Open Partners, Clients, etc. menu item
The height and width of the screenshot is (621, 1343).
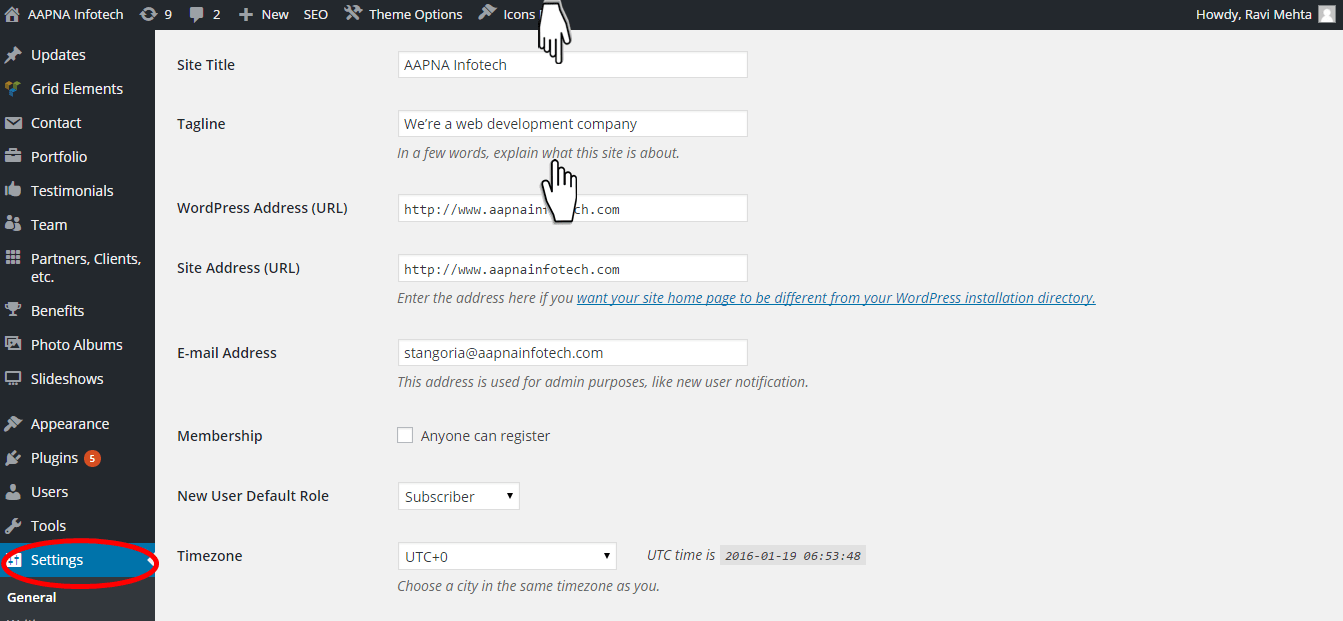pyautogui.click(x=86, y=268)
